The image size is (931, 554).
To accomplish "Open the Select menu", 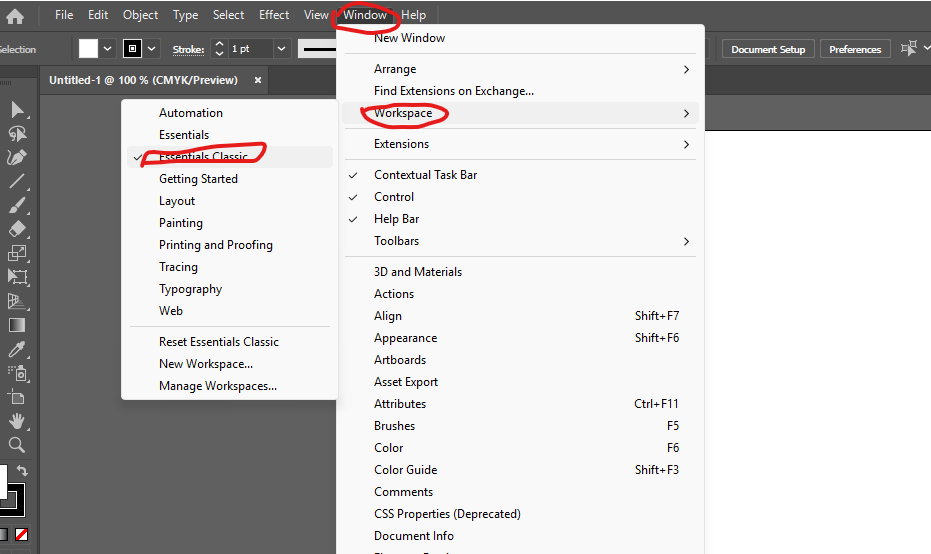I will (229, 15).
